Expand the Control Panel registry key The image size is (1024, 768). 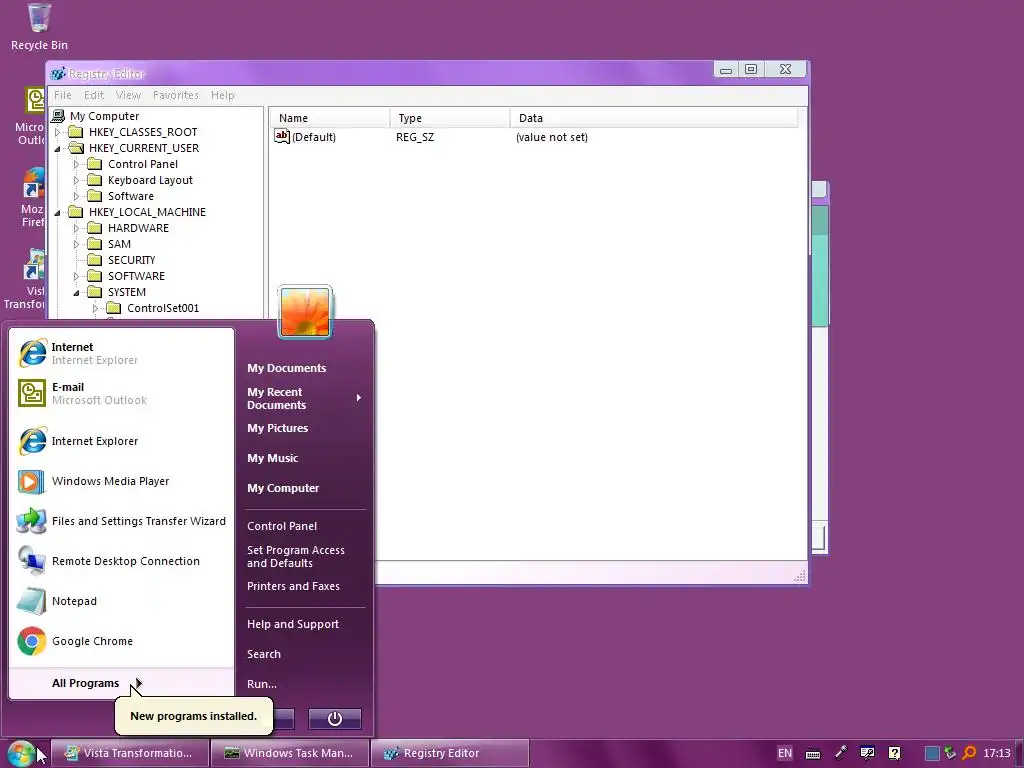click(x=76, y=165)
